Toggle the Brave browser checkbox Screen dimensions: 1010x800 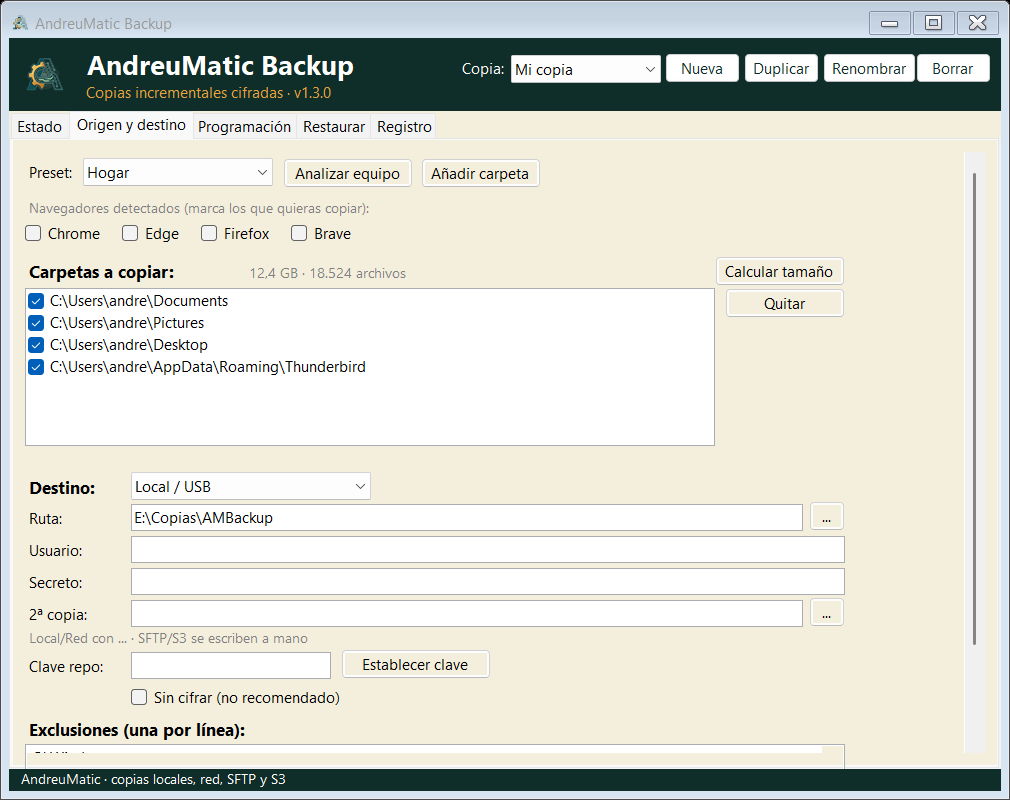click(x=299, y=233)
